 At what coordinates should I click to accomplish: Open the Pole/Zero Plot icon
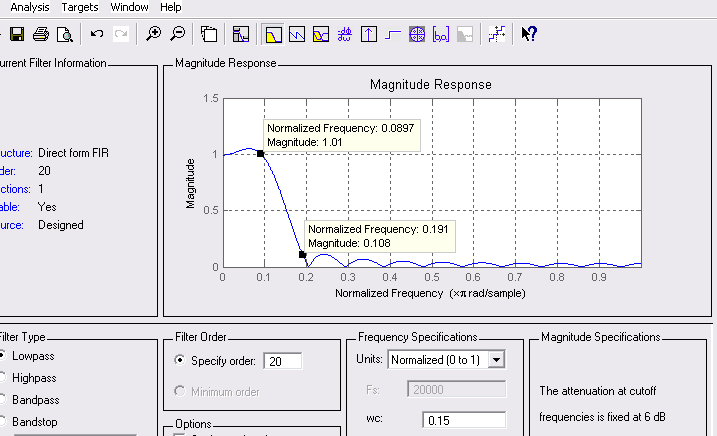[417, 34]
